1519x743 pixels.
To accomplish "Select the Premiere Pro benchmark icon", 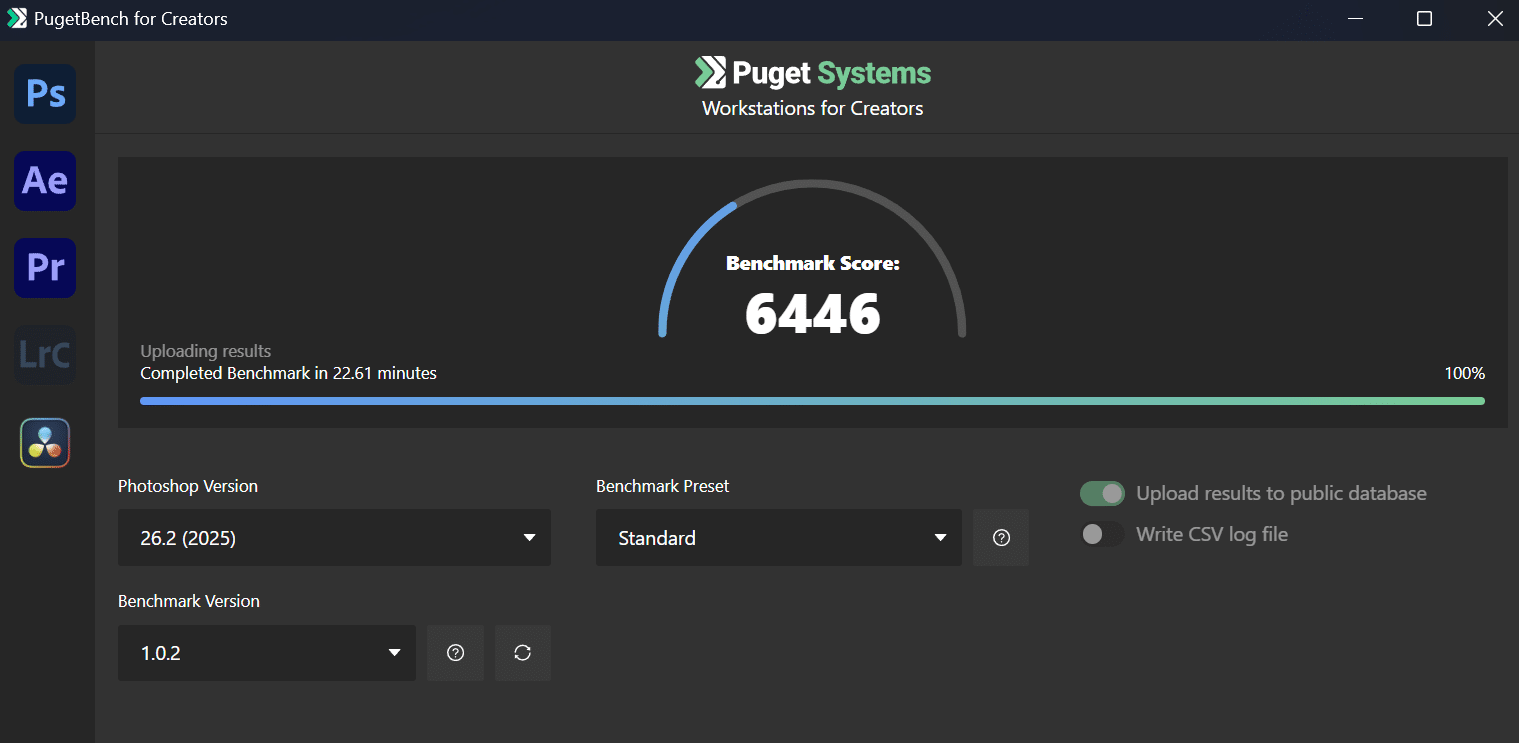I will point(45,268).
